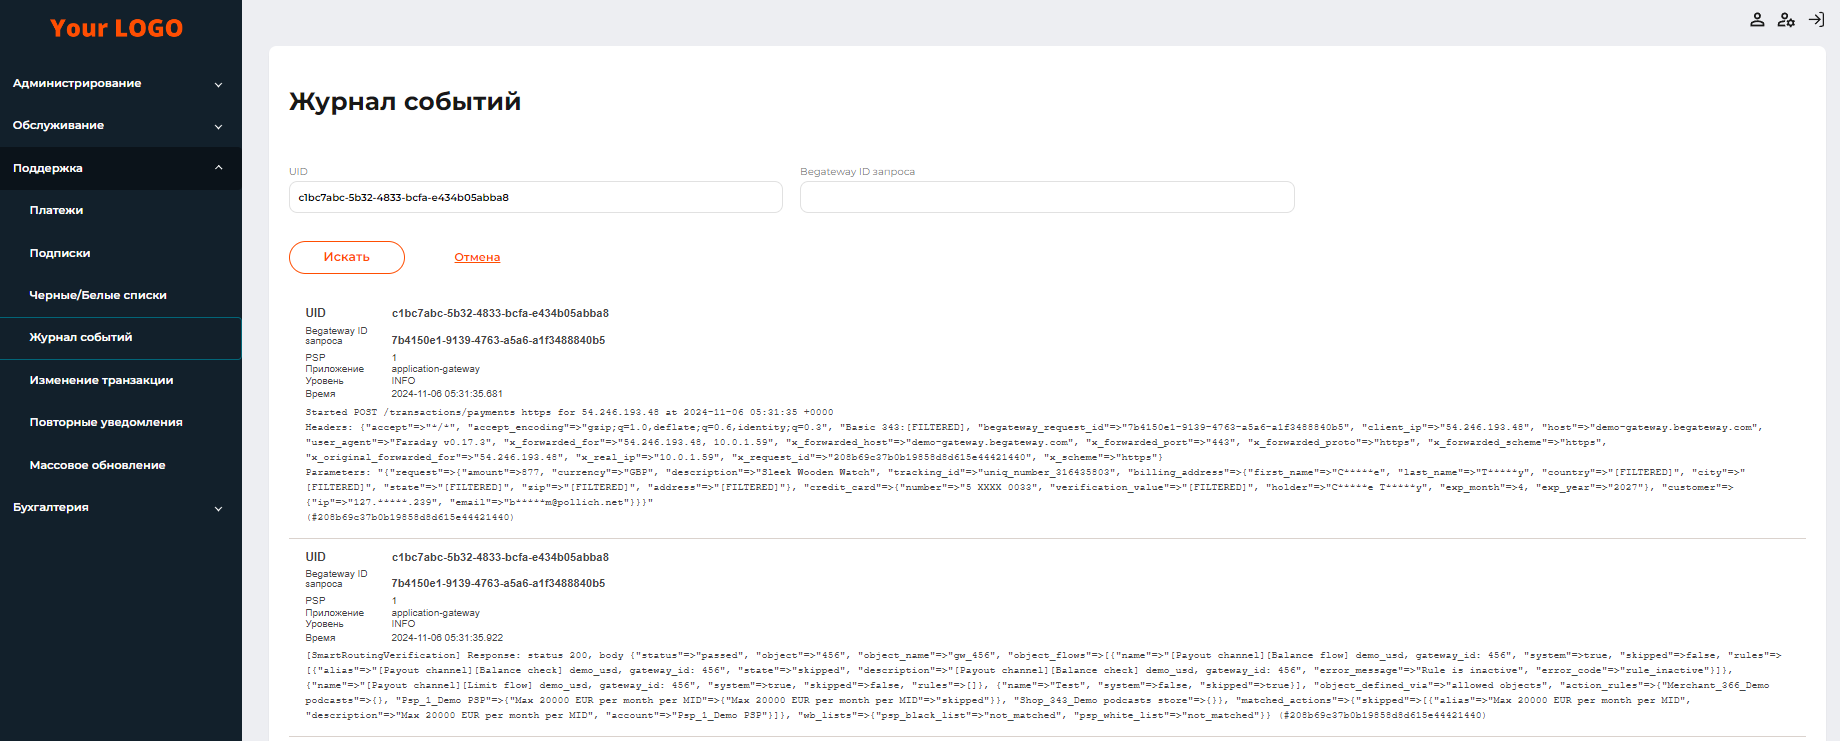This screenshot has height=741, width=1840.
Task: Click the first log entry's UID value
Action: (500, 314)
